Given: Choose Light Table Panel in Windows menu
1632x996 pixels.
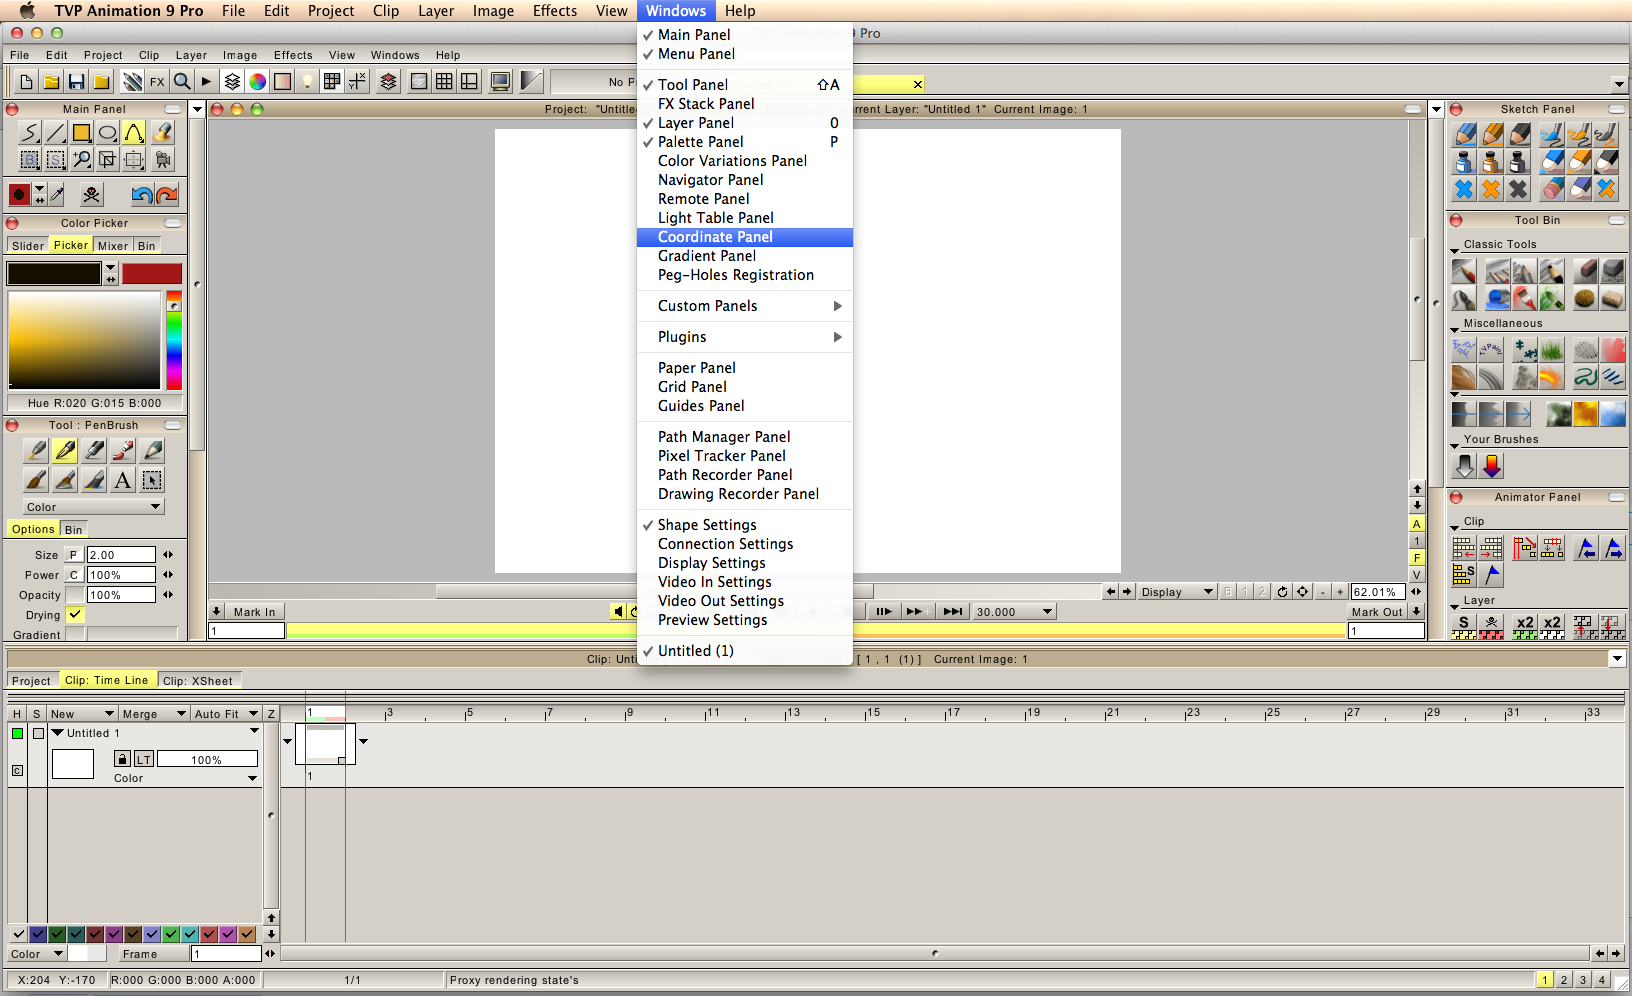Looking at the screenshot, I should click(x=744, y=218).
